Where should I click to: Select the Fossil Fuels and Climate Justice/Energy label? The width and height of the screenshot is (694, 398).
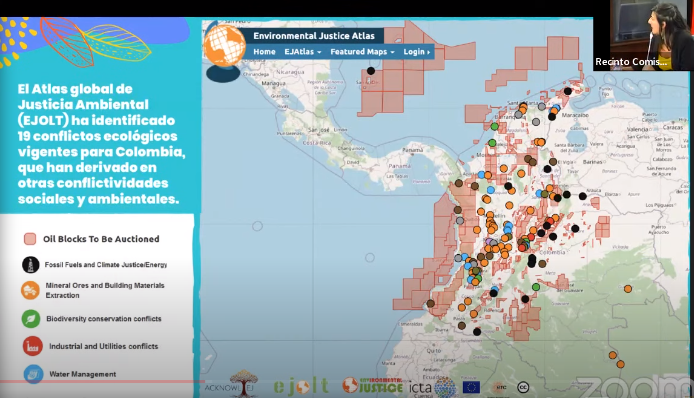point(106,265)
